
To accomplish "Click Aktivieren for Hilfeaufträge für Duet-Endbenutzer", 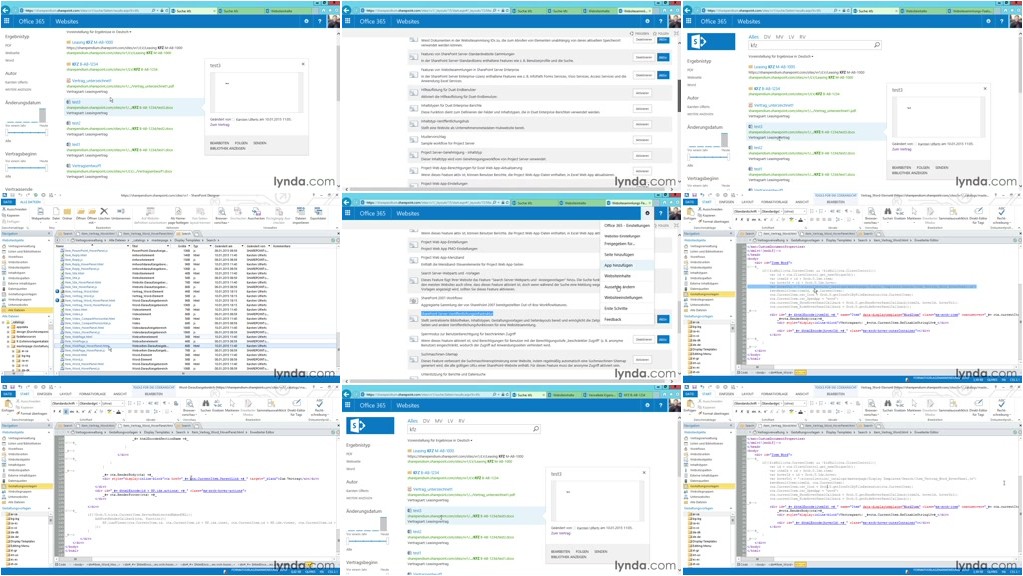I will pyautogui.click(x=642, y=93).
